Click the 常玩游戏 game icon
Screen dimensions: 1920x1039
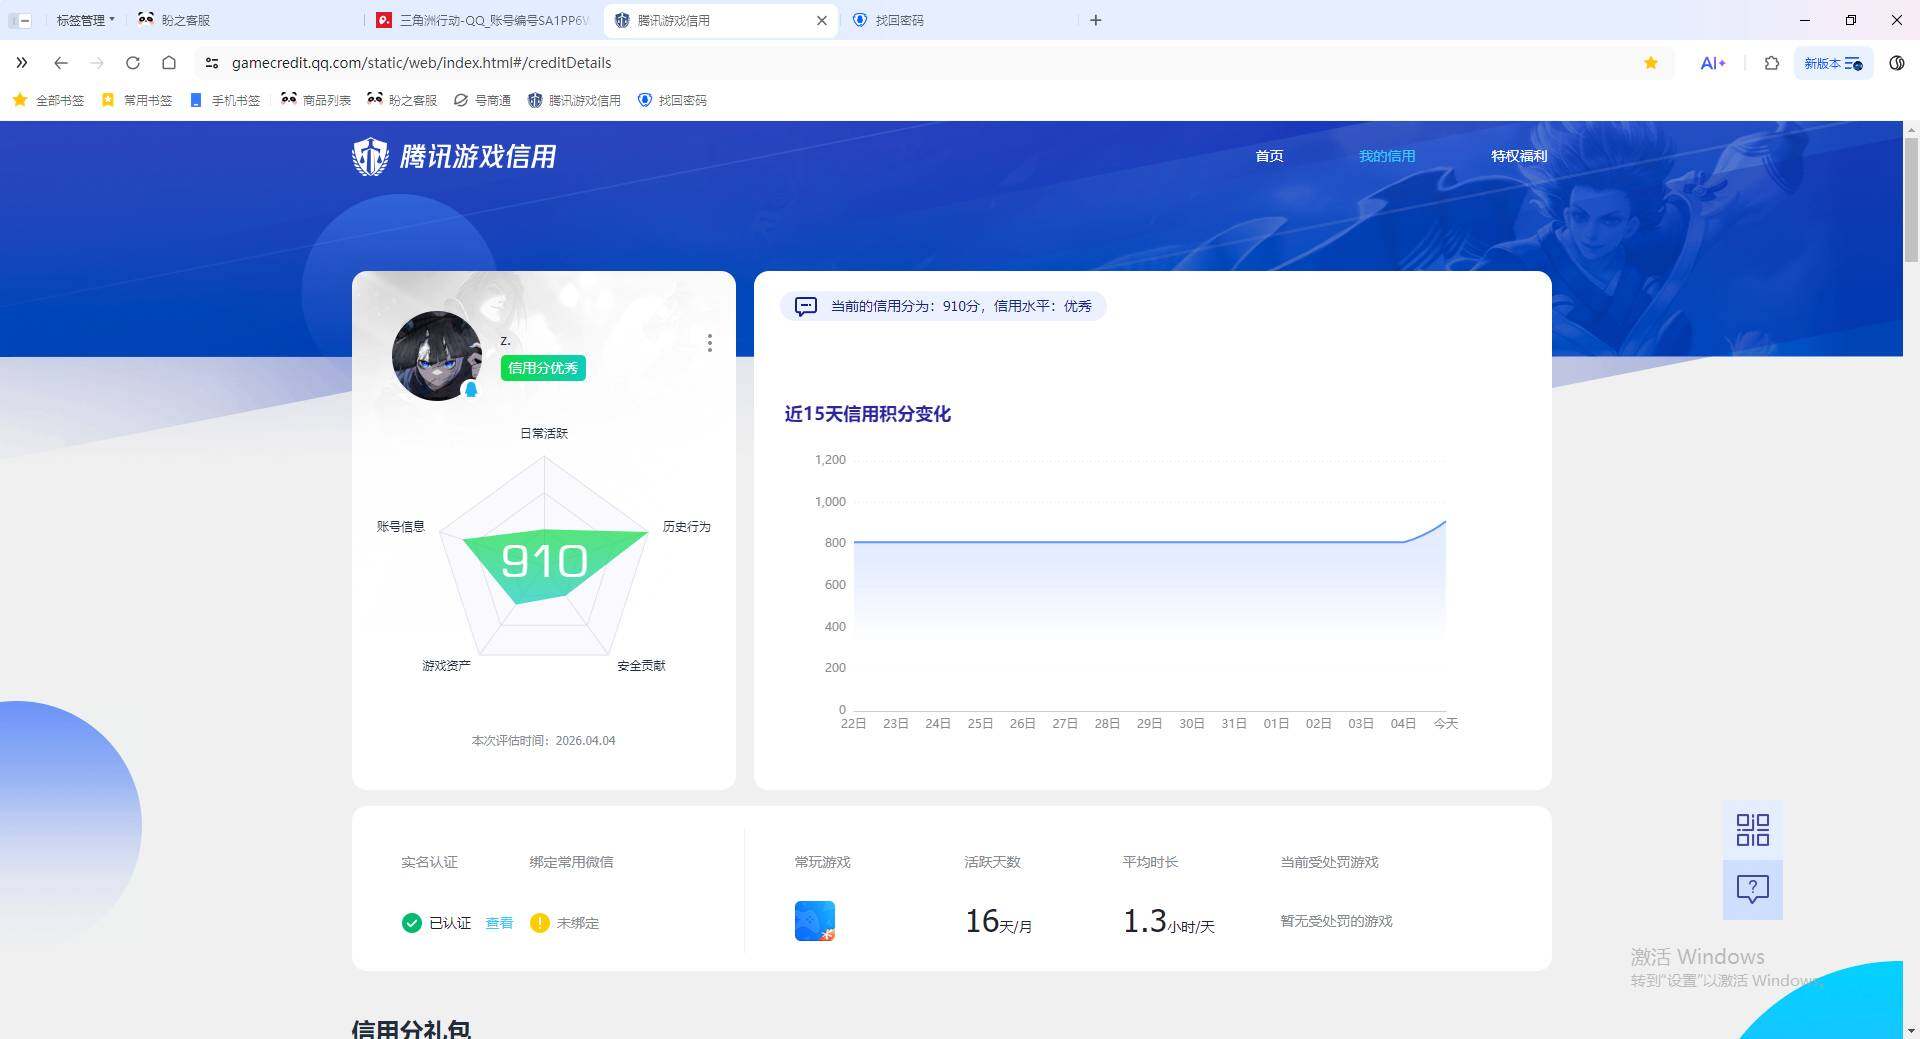click(815, 921)
